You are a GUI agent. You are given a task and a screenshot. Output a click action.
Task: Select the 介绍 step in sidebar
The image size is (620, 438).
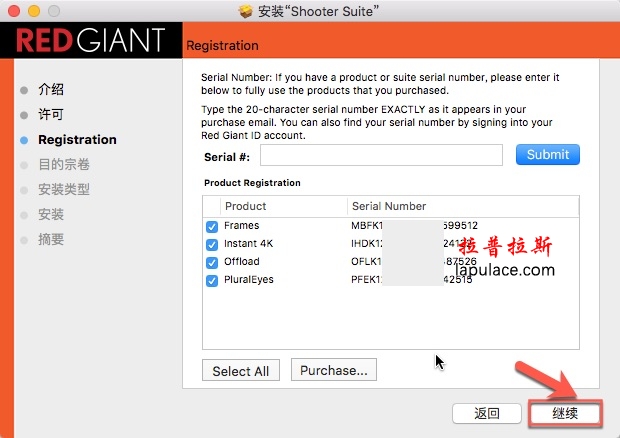[x=51, y=89]
